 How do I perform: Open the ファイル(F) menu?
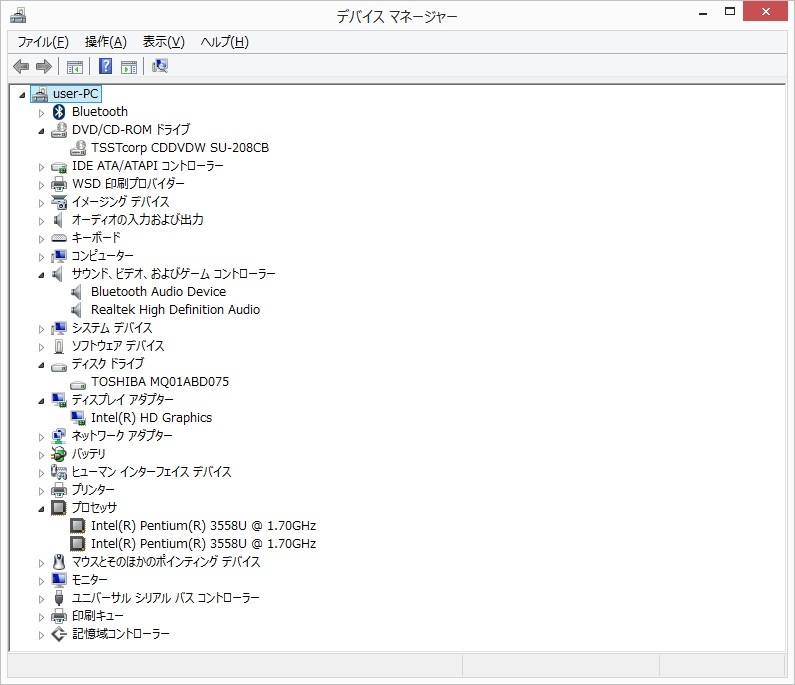(43, 42)
